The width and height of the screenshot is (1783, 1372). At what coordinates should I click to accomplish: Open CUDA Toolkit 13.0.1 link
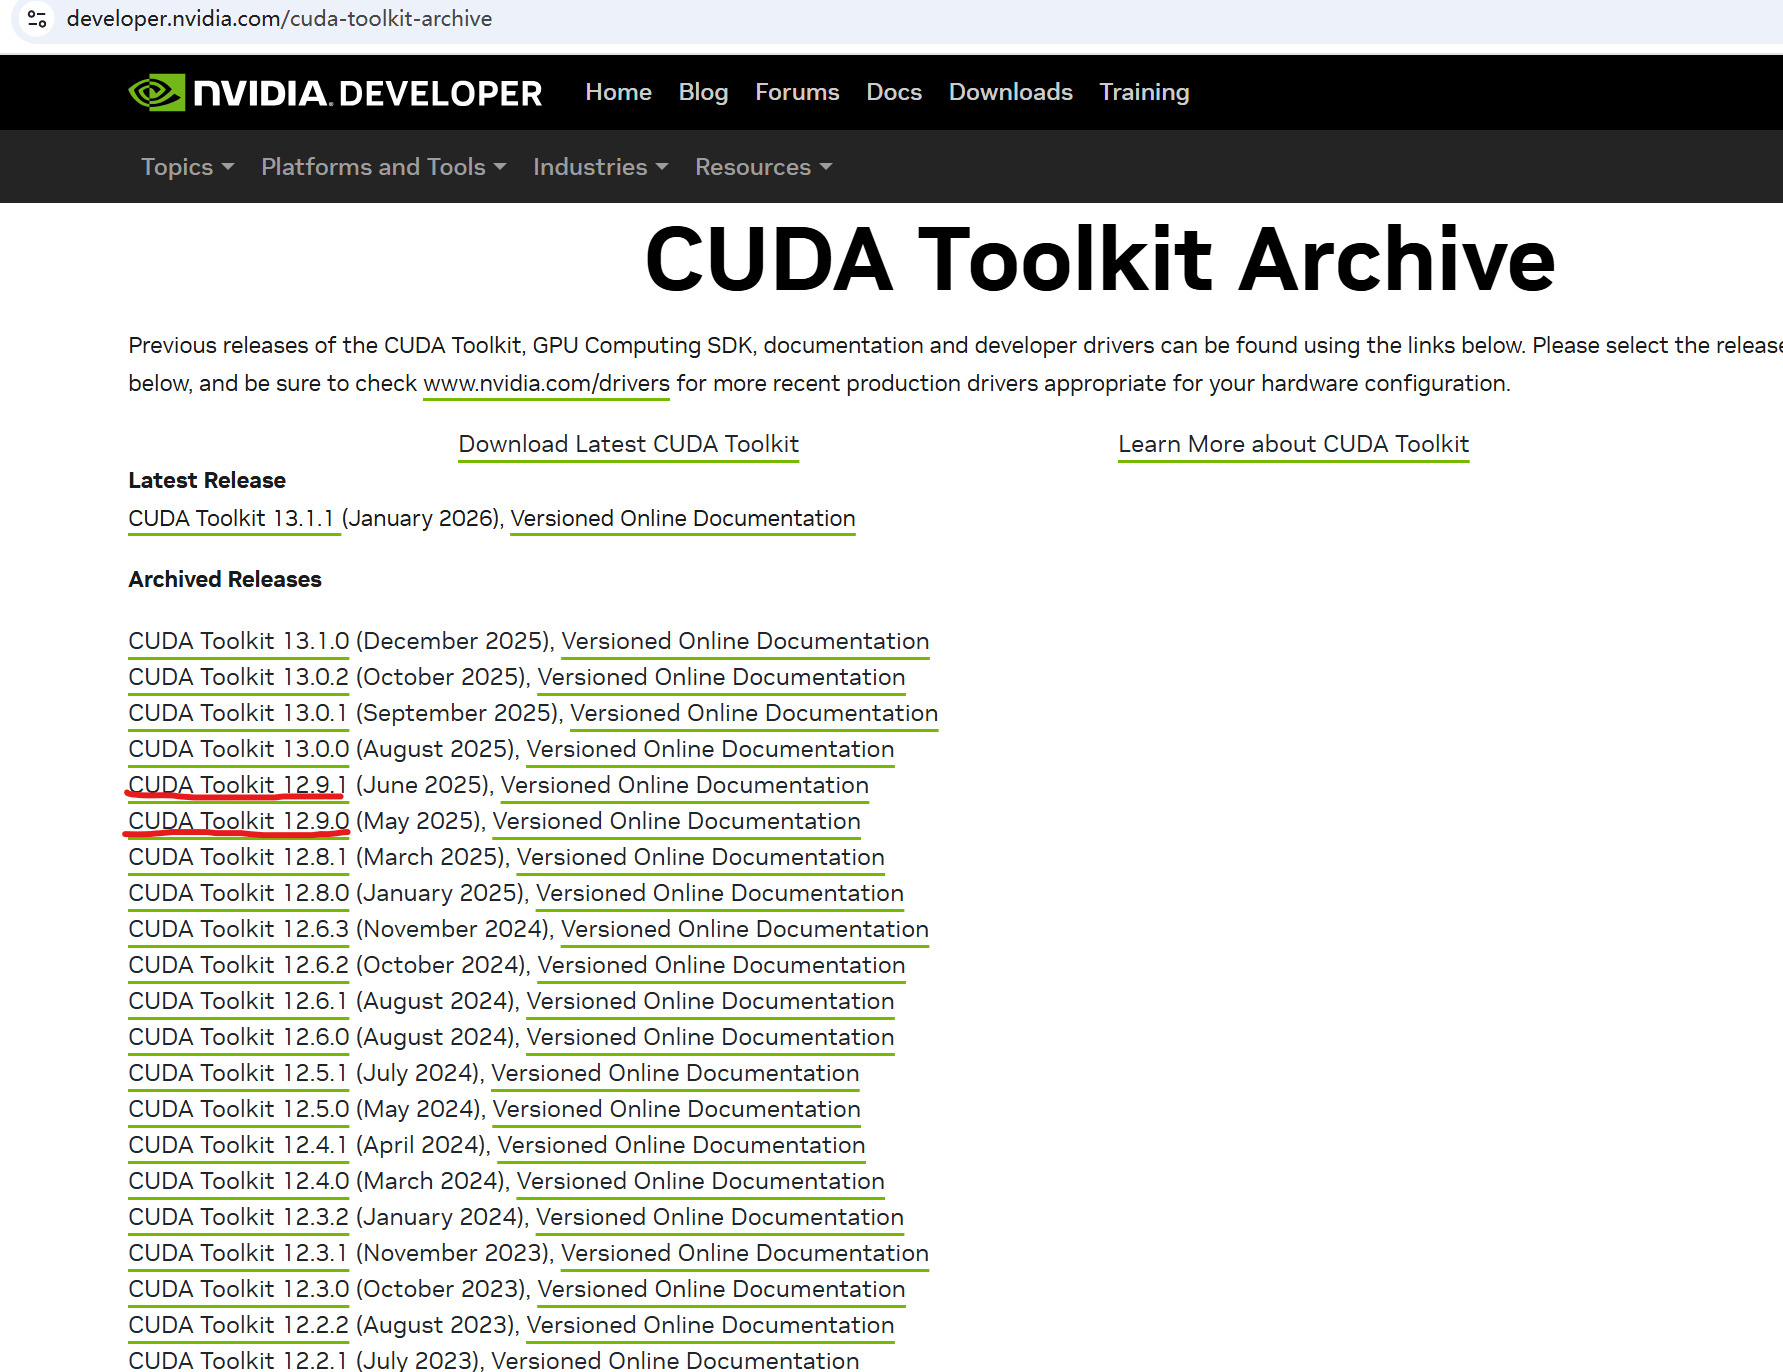pyautogui.click(x=238, y=713)
